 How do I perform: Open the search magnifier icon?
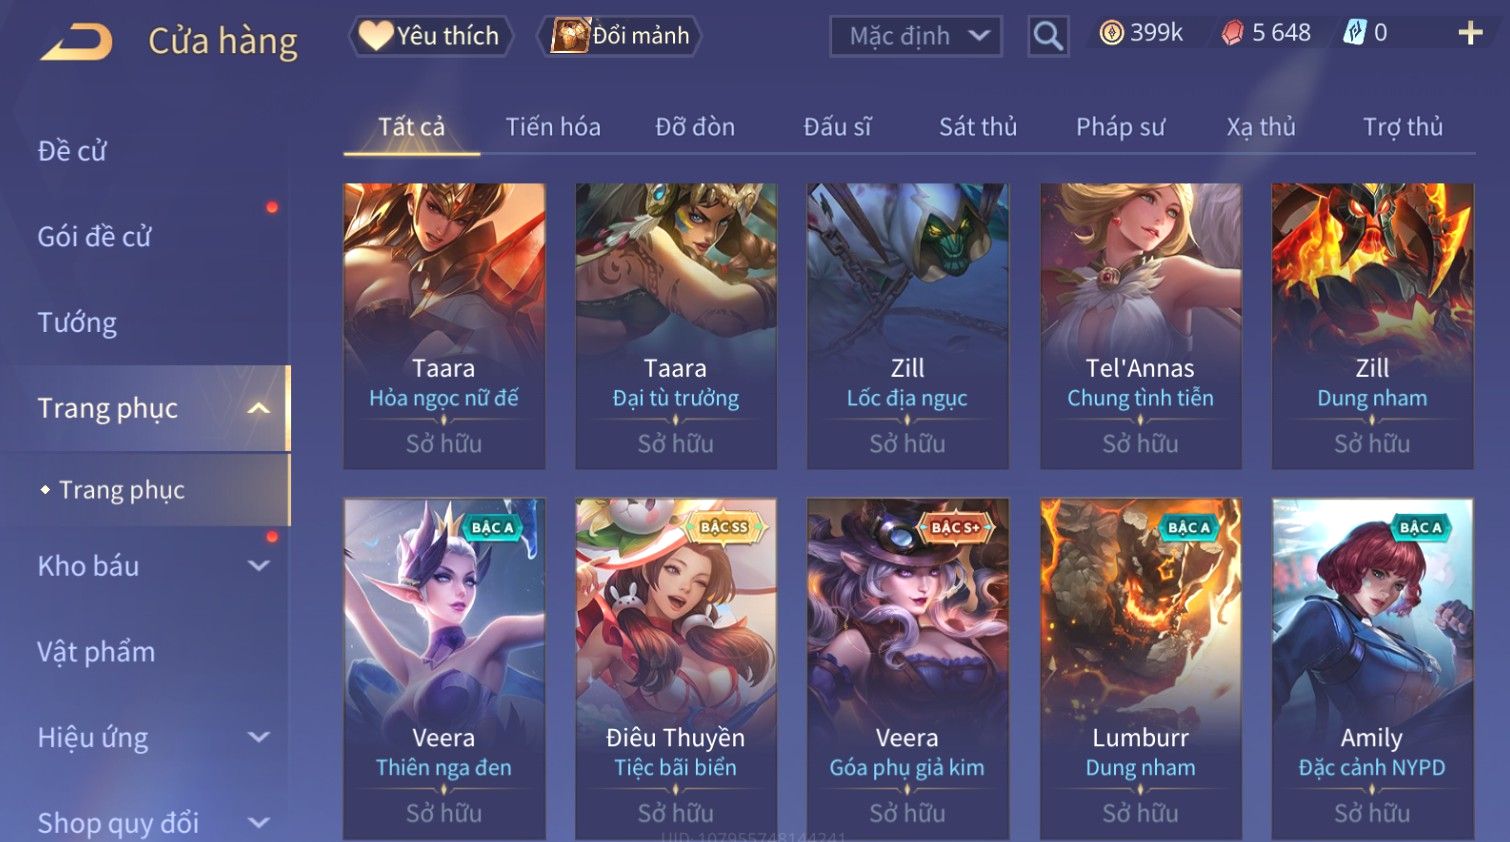(1048, 36)
